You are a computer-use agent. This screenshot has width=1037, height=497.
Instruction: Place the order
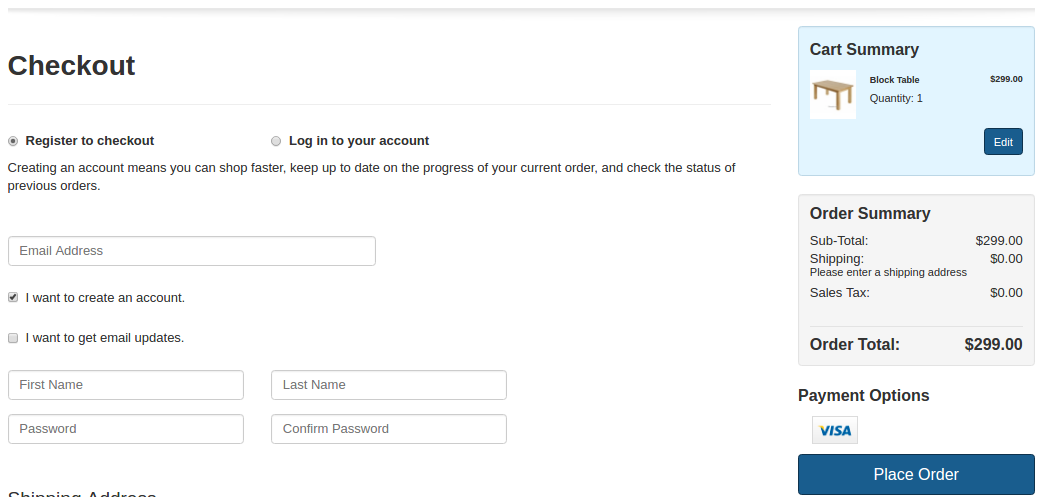pos(916,474)
